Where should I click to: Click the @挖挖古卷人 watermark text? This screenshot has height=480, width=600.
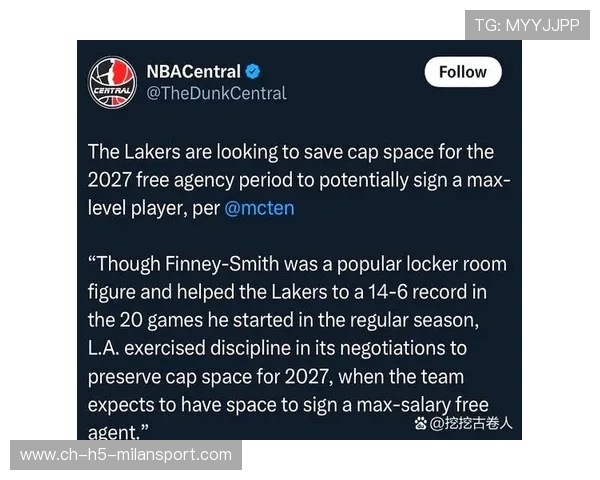coord(472,423)
